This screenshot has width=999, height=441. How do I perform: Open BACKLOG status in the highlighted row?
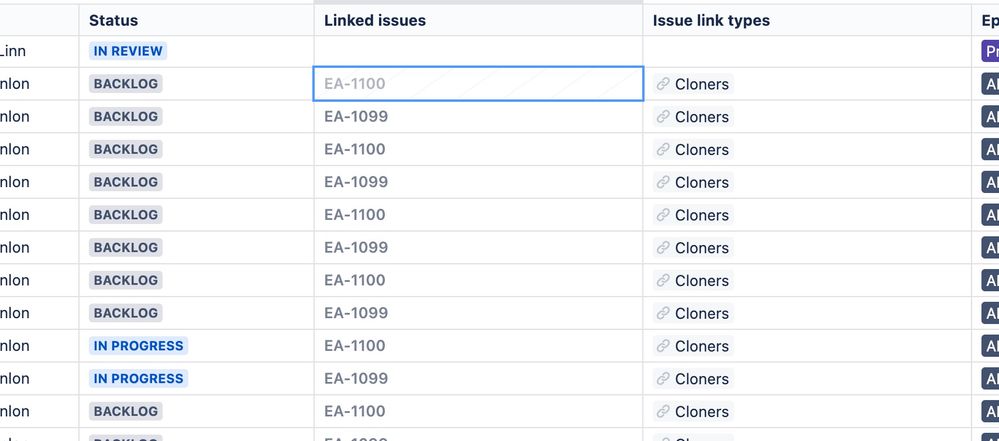[126, 84]
